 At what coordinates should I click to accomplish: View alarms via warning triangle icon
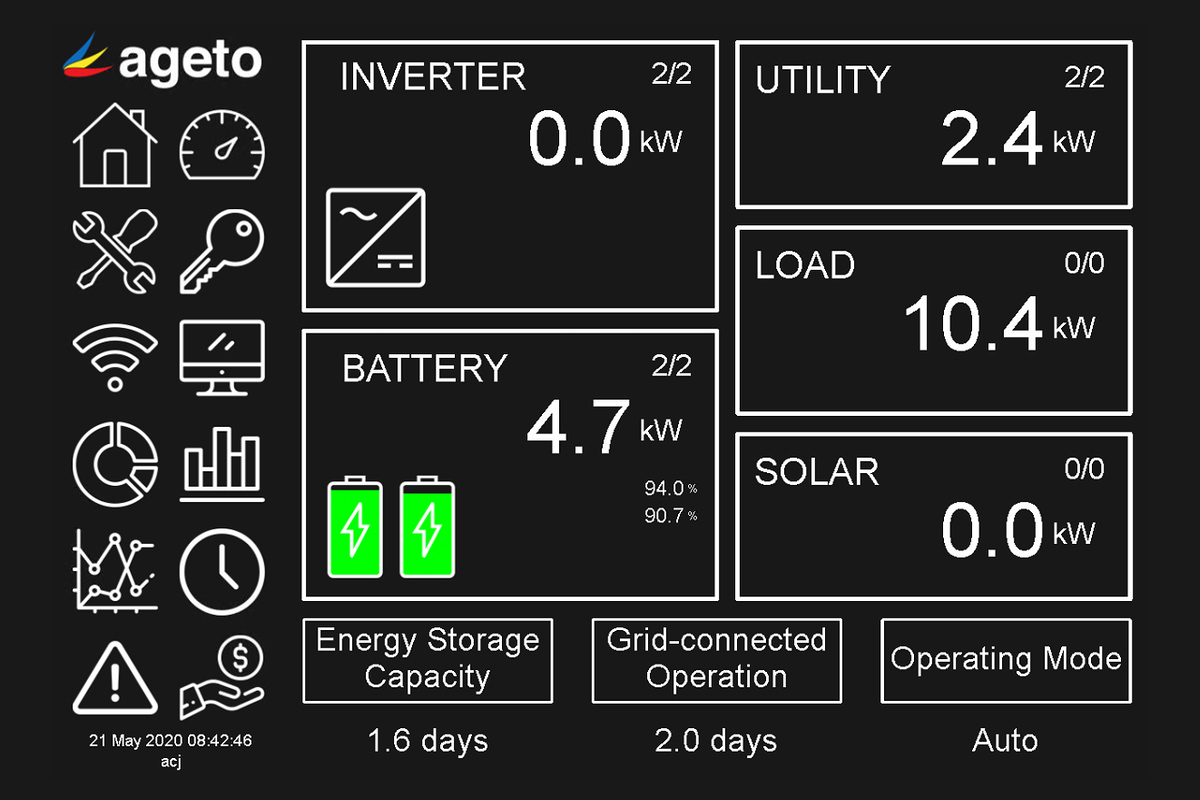tap(115, 677)
